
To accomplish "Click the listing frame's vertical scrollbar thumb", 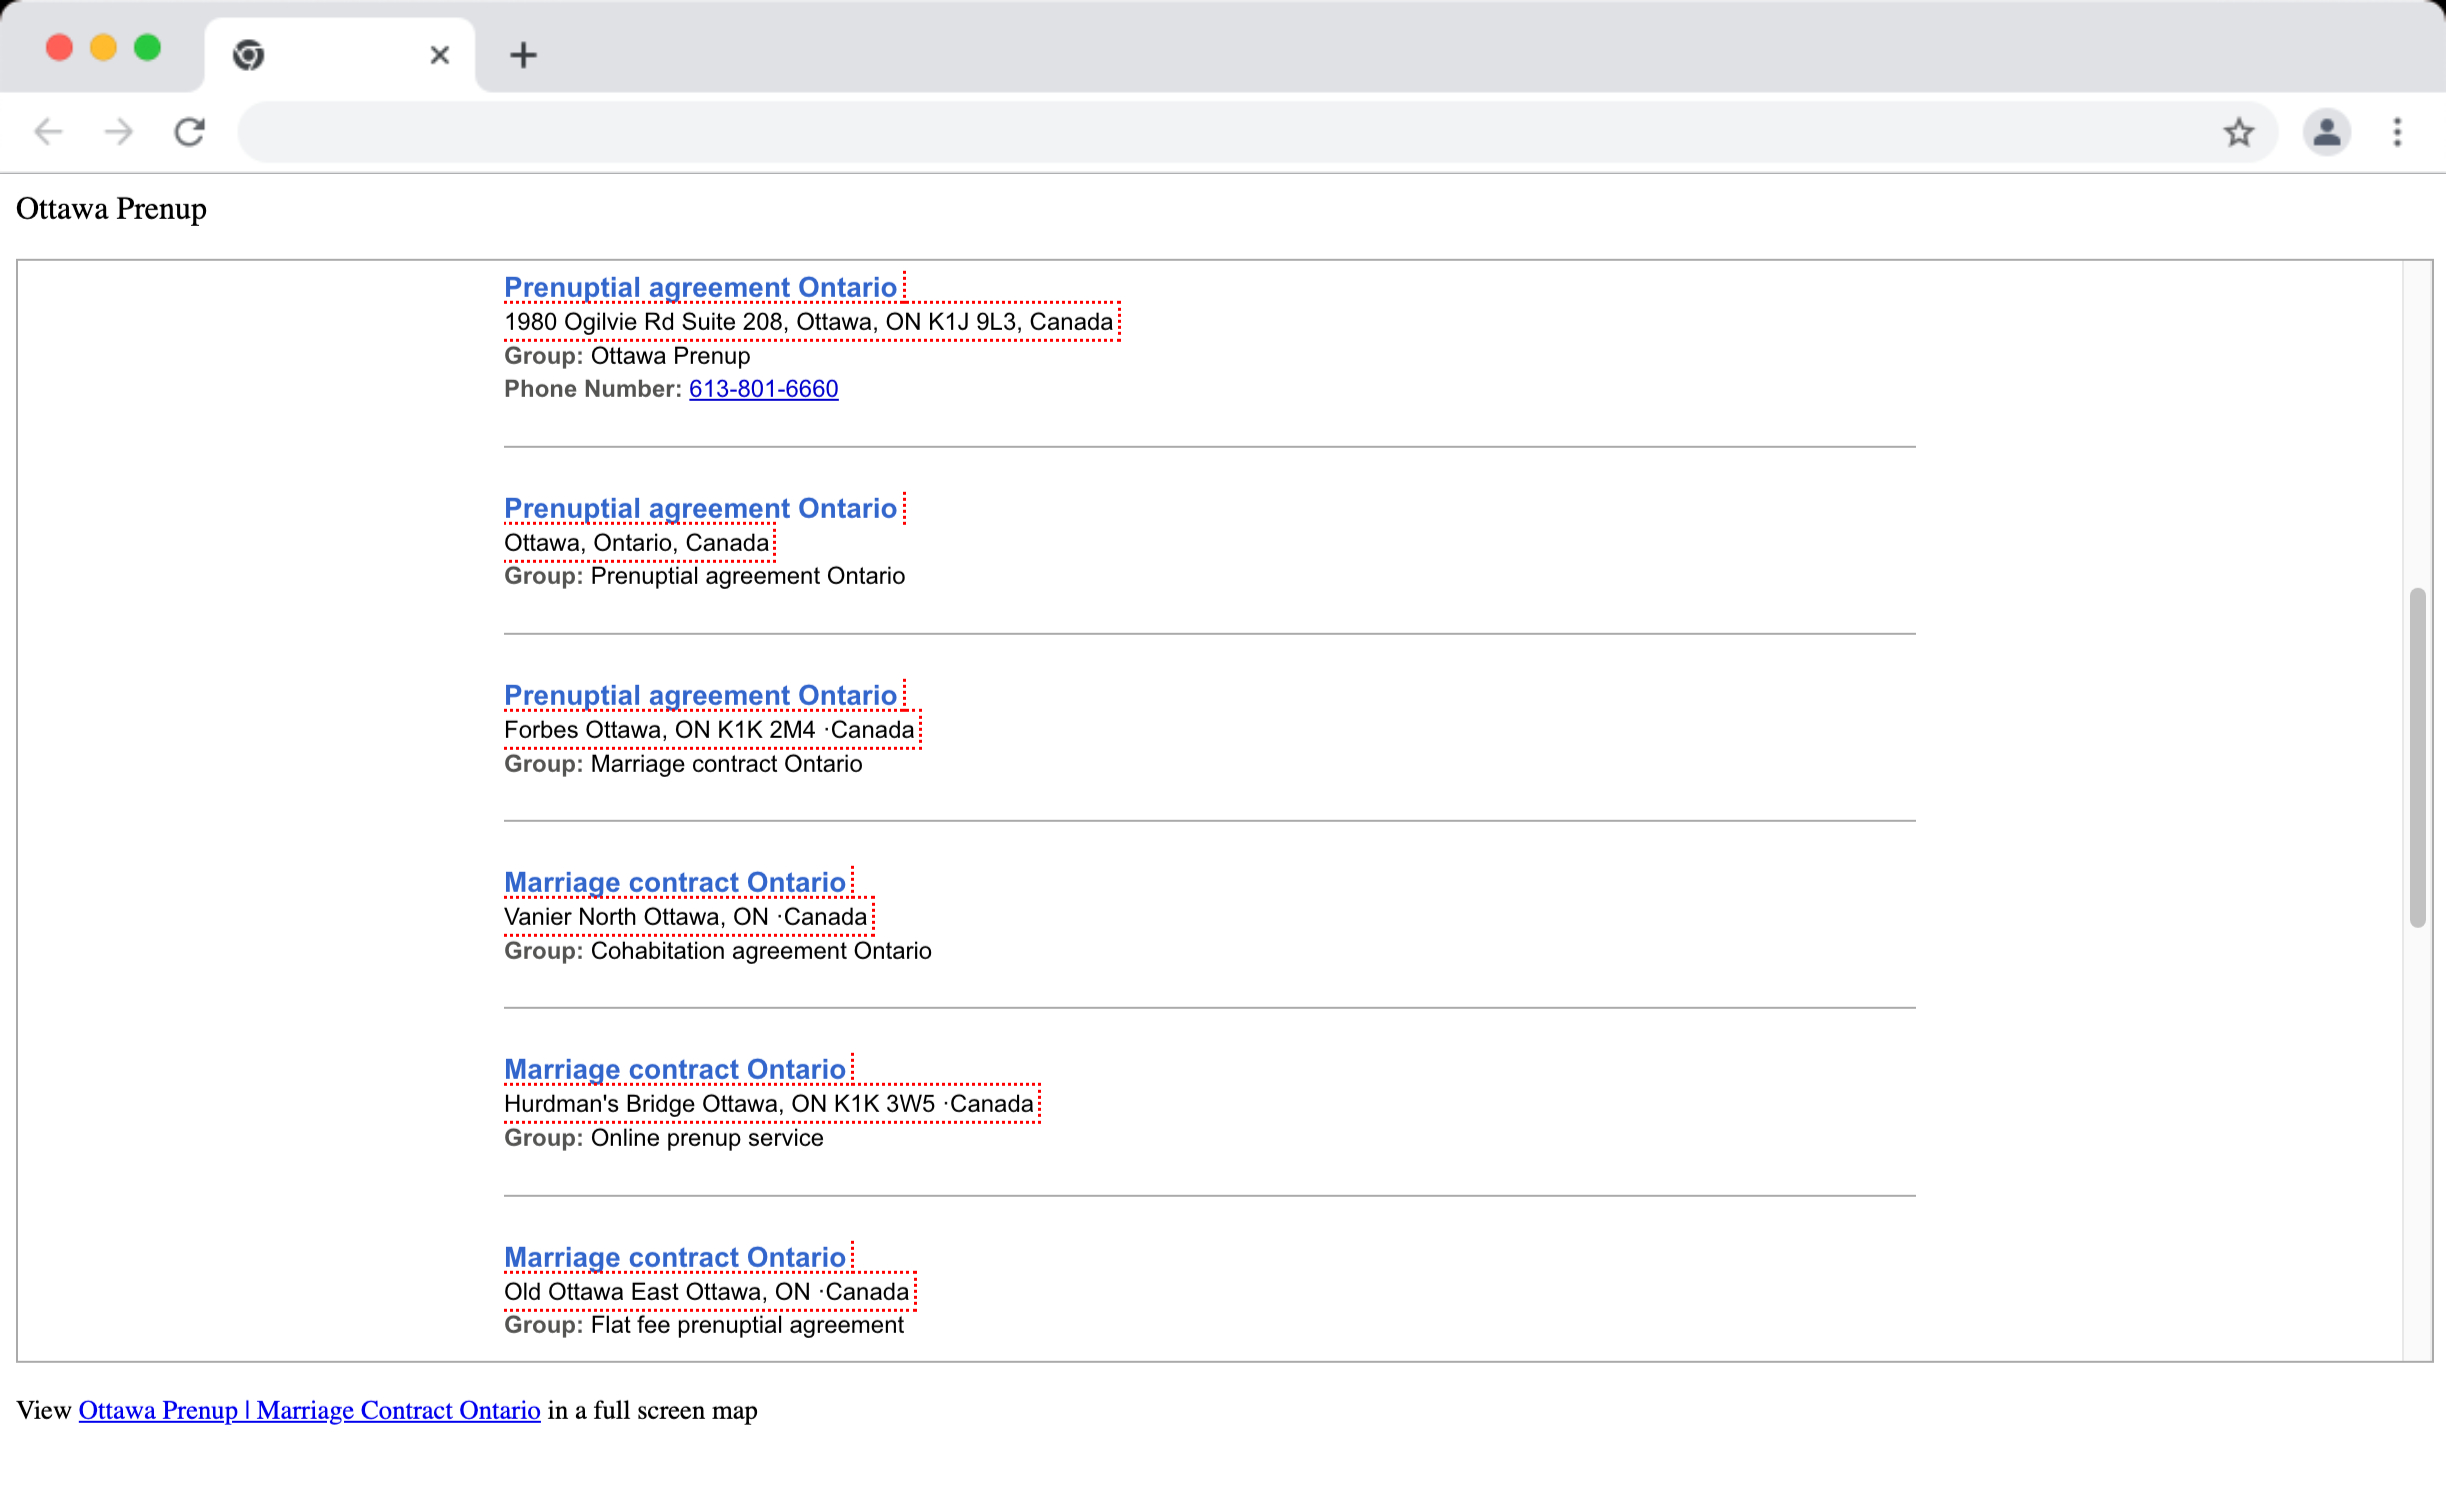I will pos(2417,758).
